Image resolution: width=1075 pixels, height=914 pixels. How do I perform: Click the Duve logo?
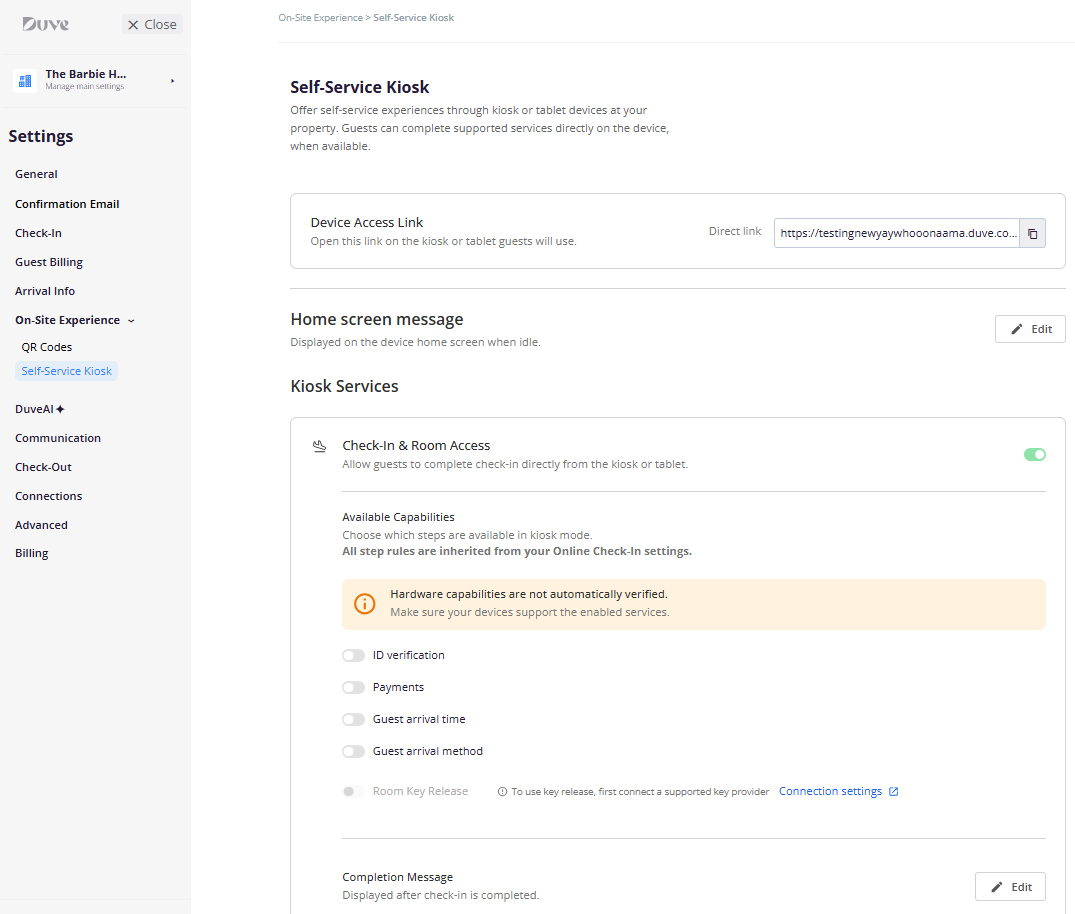[x=45, y=24]
